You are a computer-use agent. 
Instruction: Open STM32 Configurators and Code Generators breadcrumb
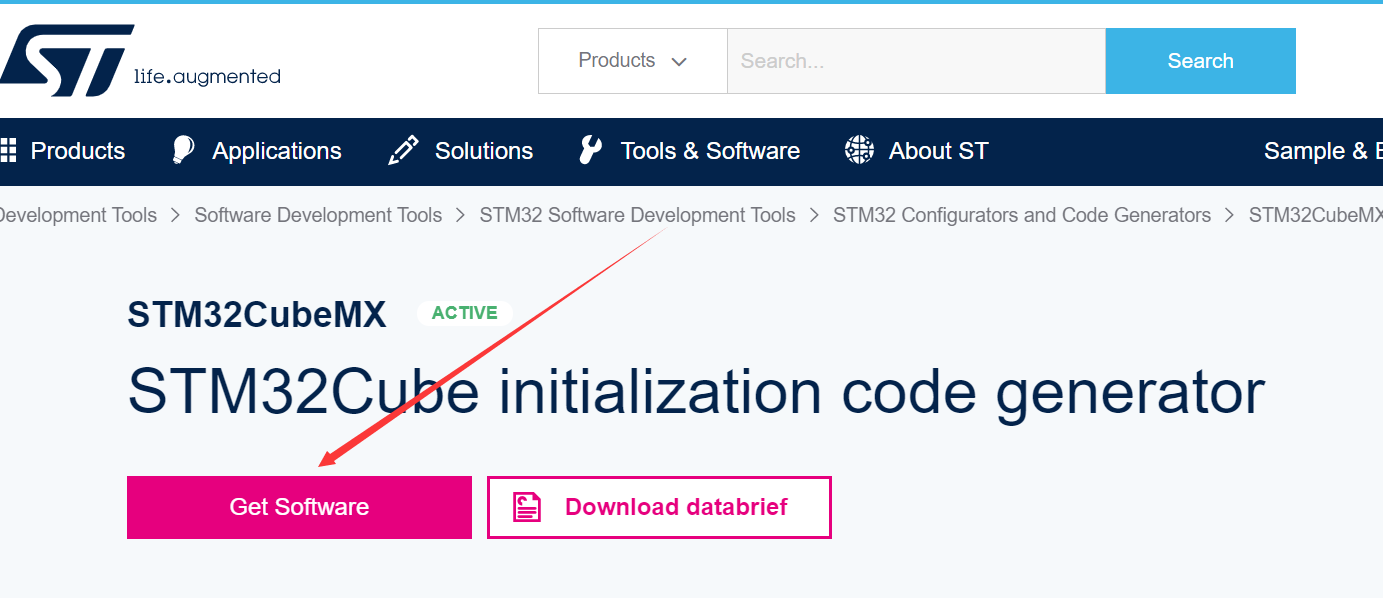(x=1022, y=215)
